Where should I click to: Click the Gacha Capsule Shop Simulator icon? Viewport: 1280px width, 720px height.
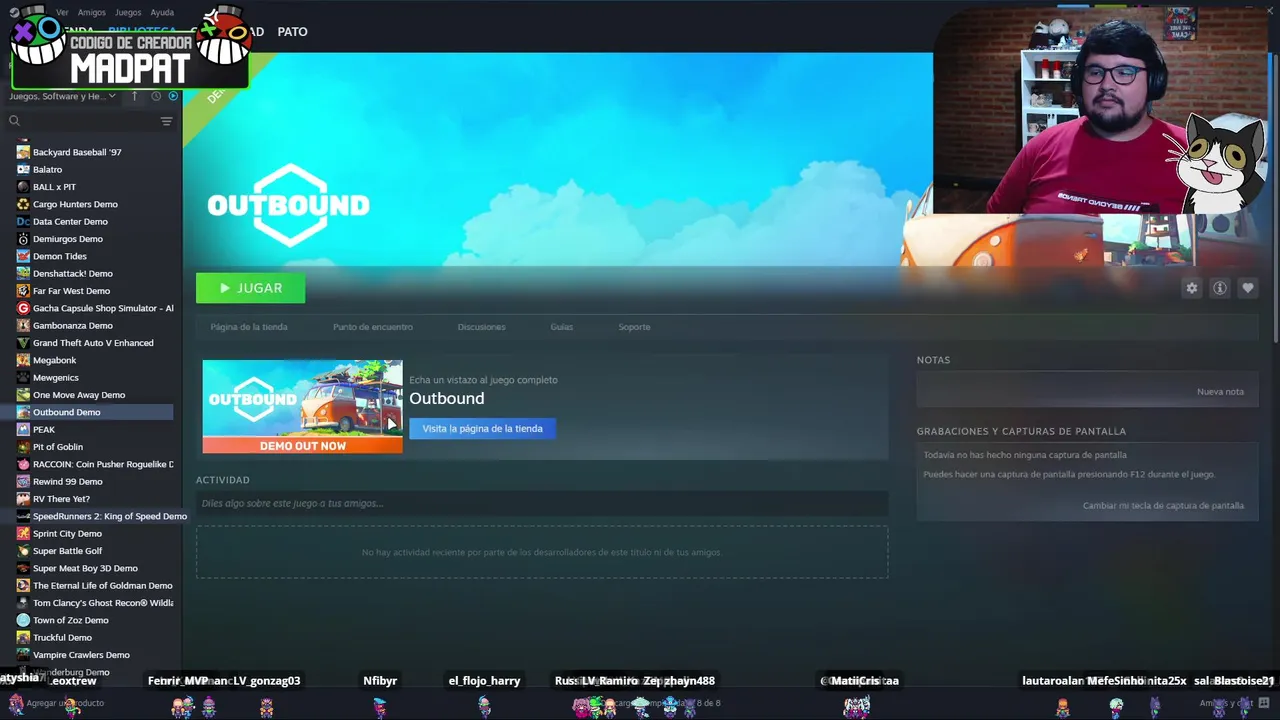tap(23, 308)
